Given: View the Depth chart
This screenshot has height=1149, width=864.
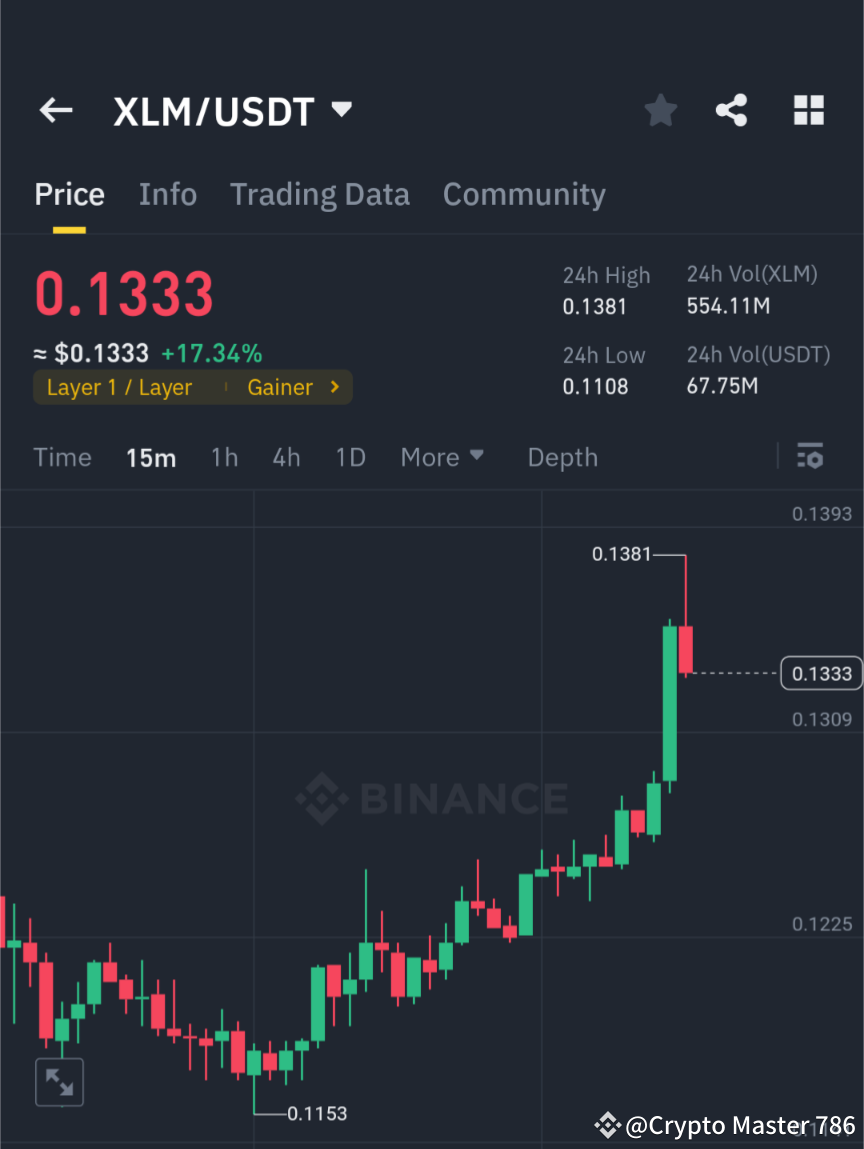Looking at the screenshot, I should pyautogui.click(x=562, y=457).
